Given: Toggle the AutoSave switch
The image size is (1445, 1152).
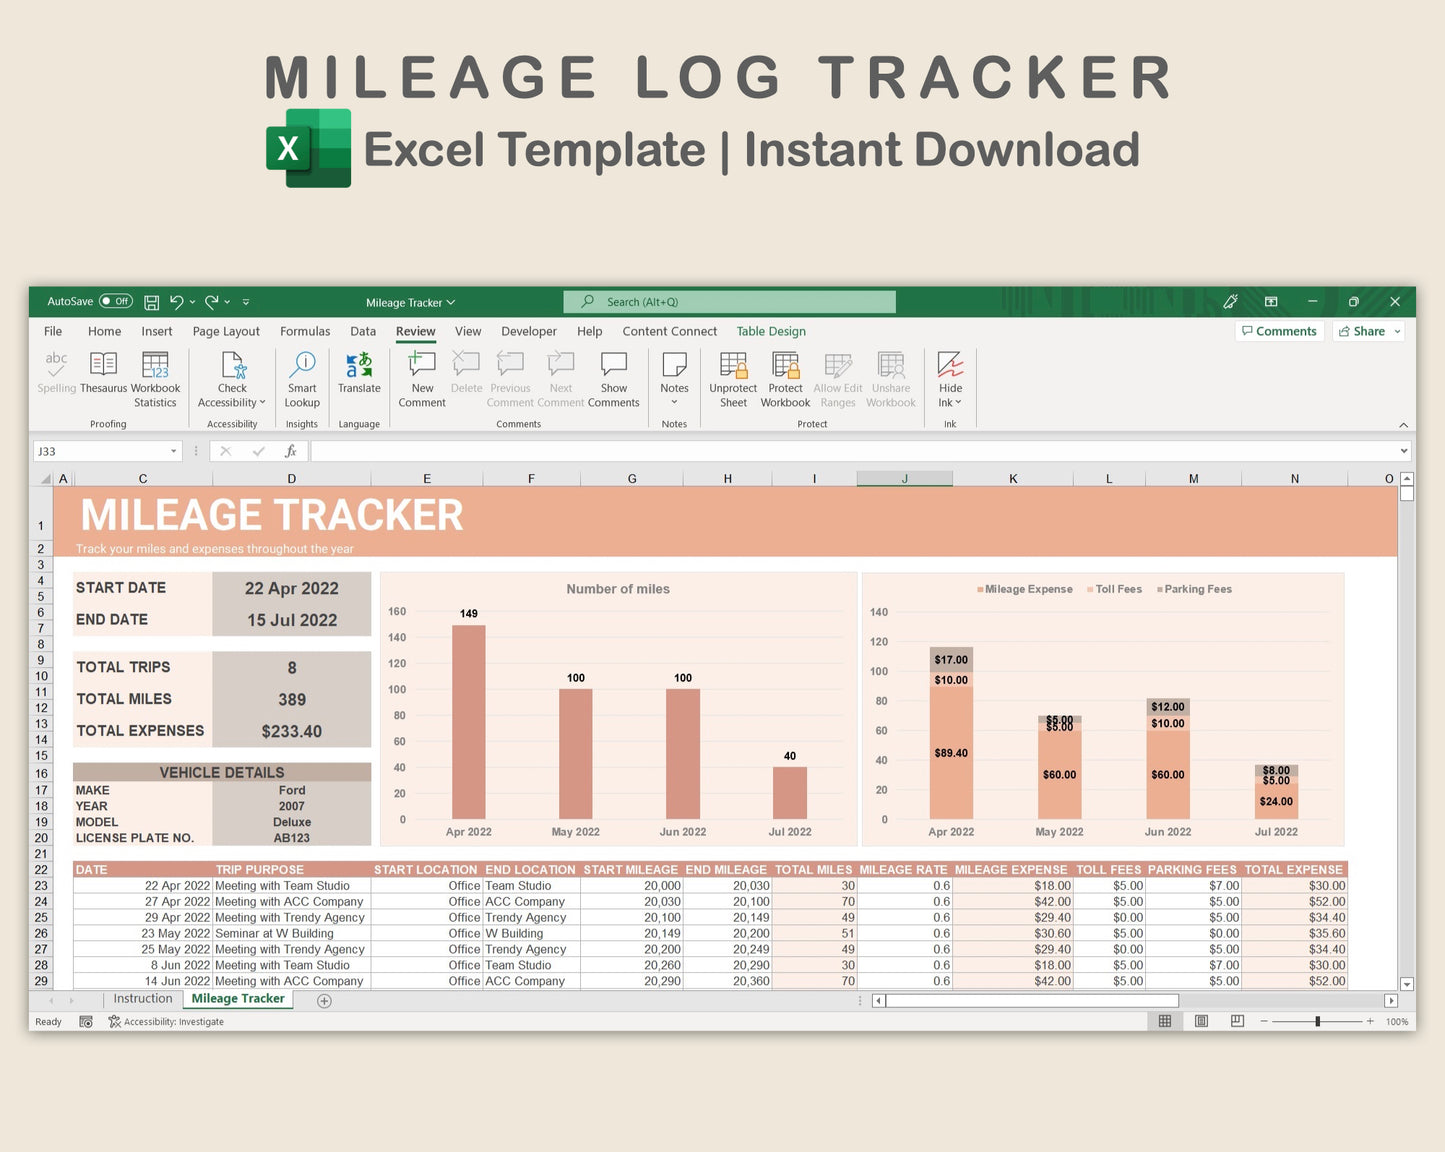Looking at the screenshot, I should tap(116, 302).
